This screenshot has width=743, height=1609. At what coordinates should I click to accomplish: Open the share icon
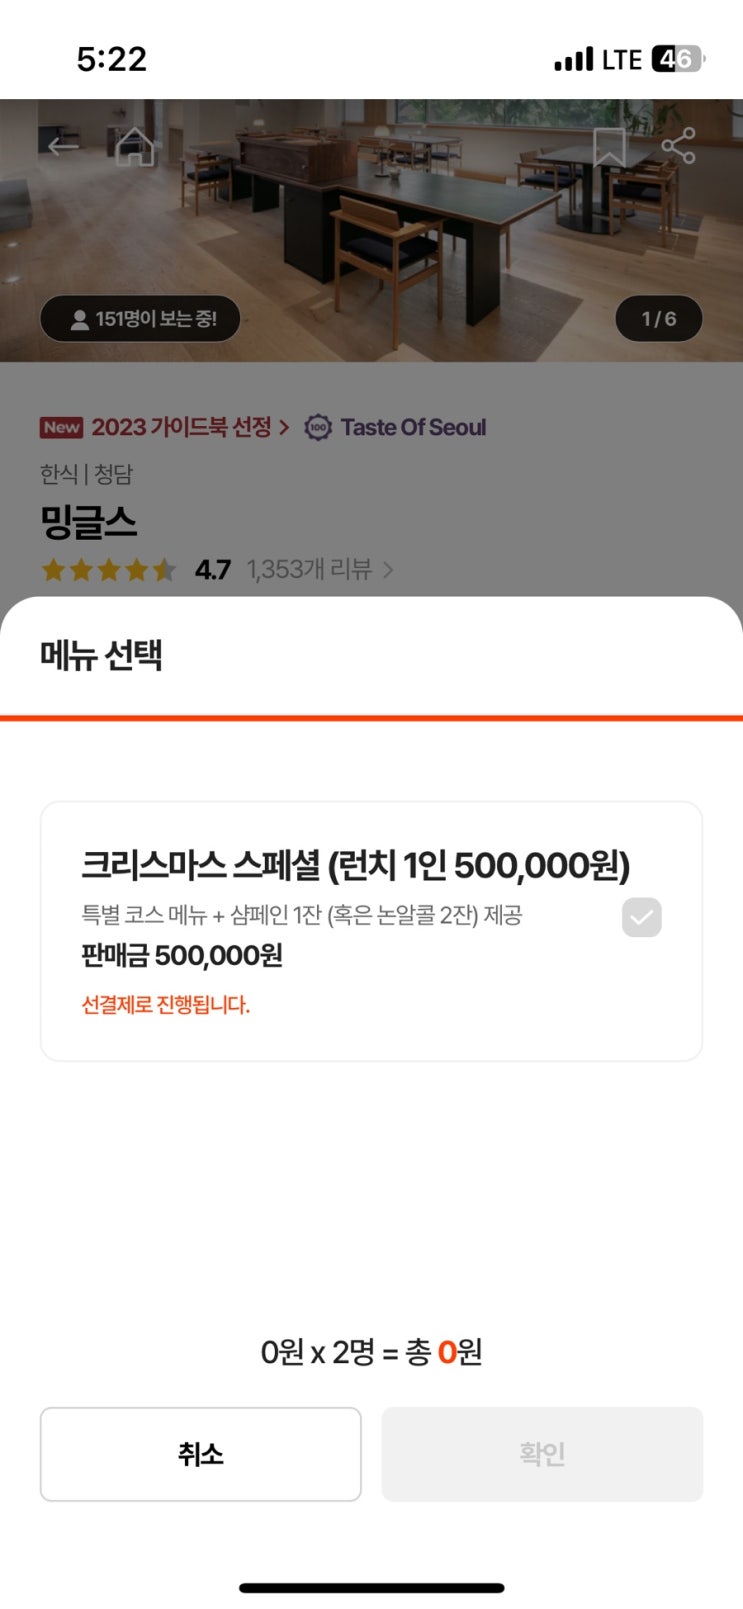click(678, 146)
